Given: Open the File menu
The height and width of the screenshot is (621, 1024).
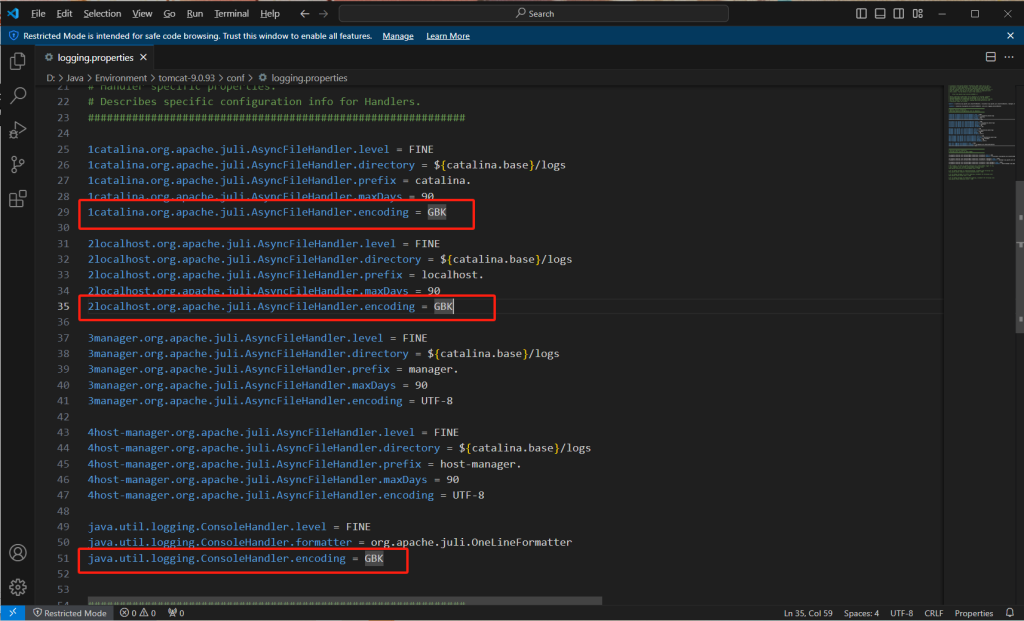Looking at the screenshot, I should point(38,13).
